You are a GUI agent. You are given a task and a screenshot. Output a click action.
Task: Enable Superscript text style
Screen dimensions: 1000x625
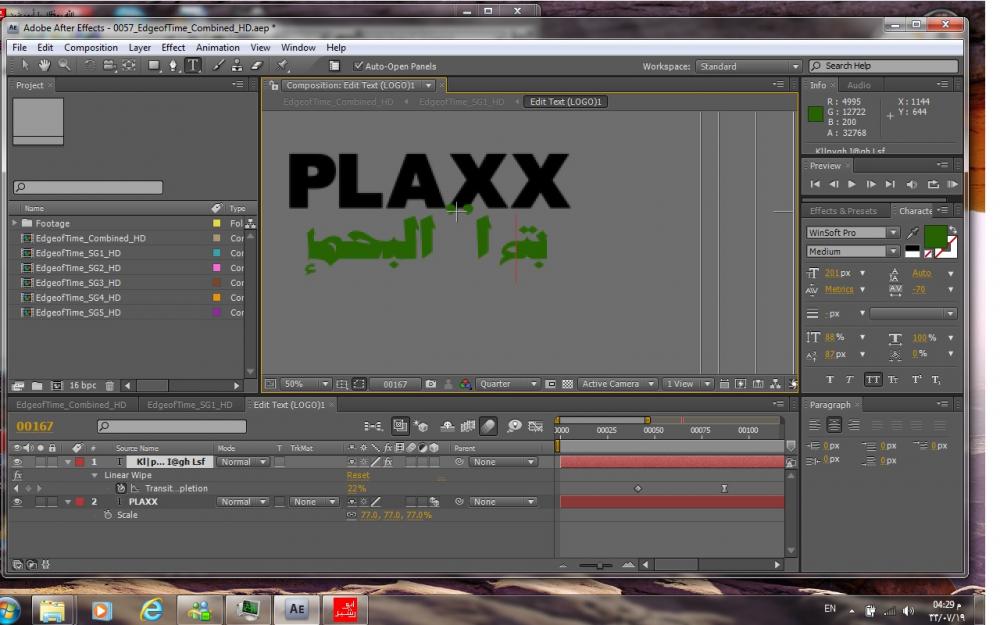pyautogui.click(x=916, y=379)
